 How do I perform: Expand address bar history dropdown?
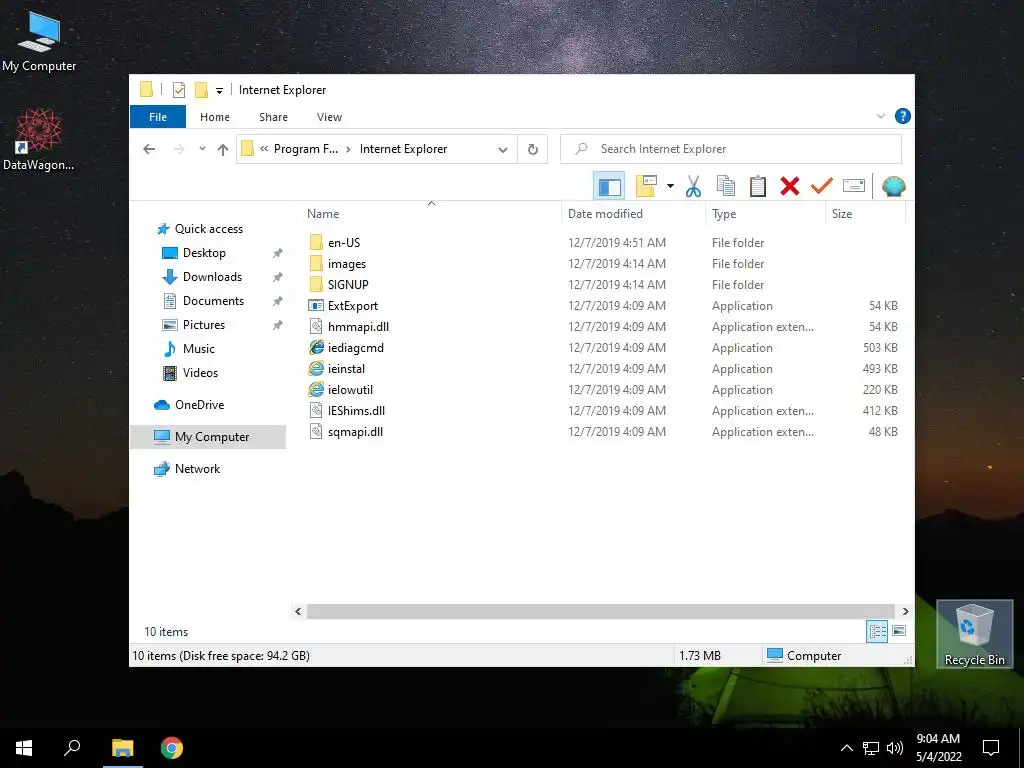503,150
